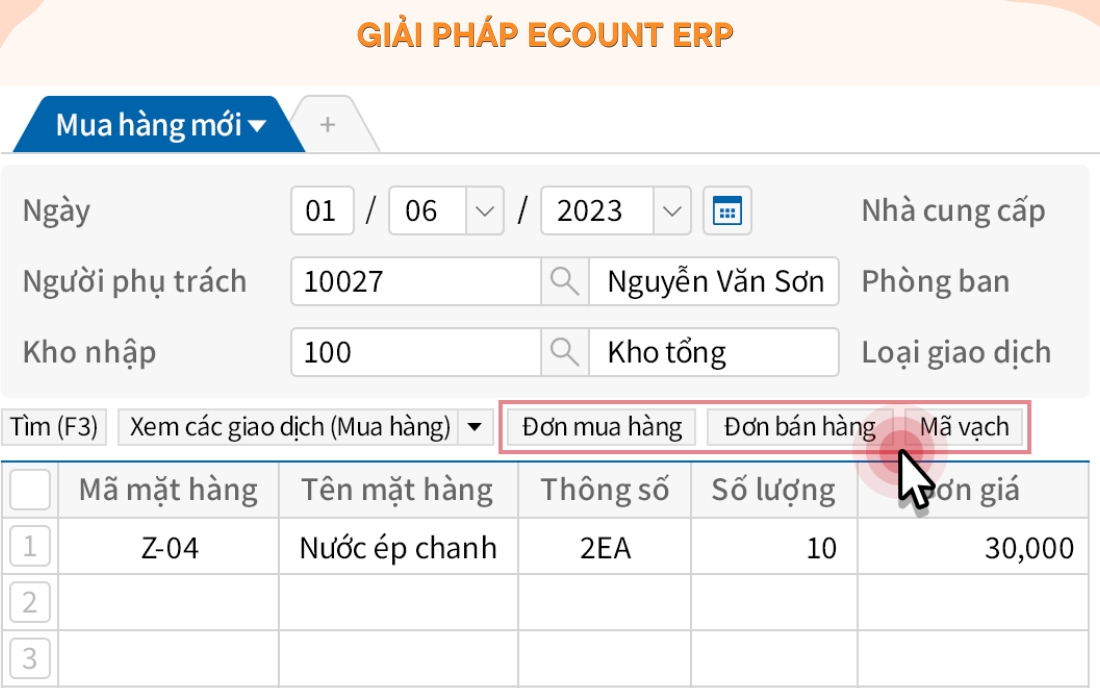
Task: Add a new tab with plus icon
Action: (x=328, y=125)
